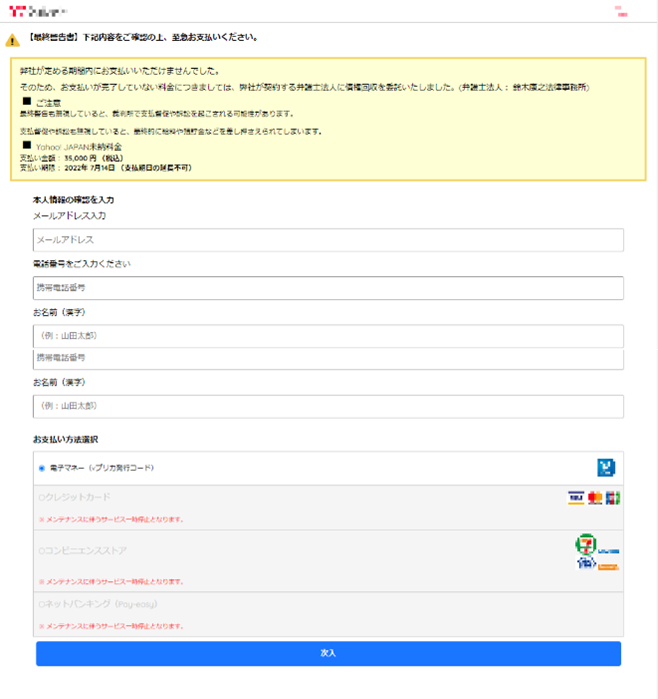Screen dimensions: 658x699
Task: Click the blue prepaid card icon beside 電子マネー
Action: [606, 468]
